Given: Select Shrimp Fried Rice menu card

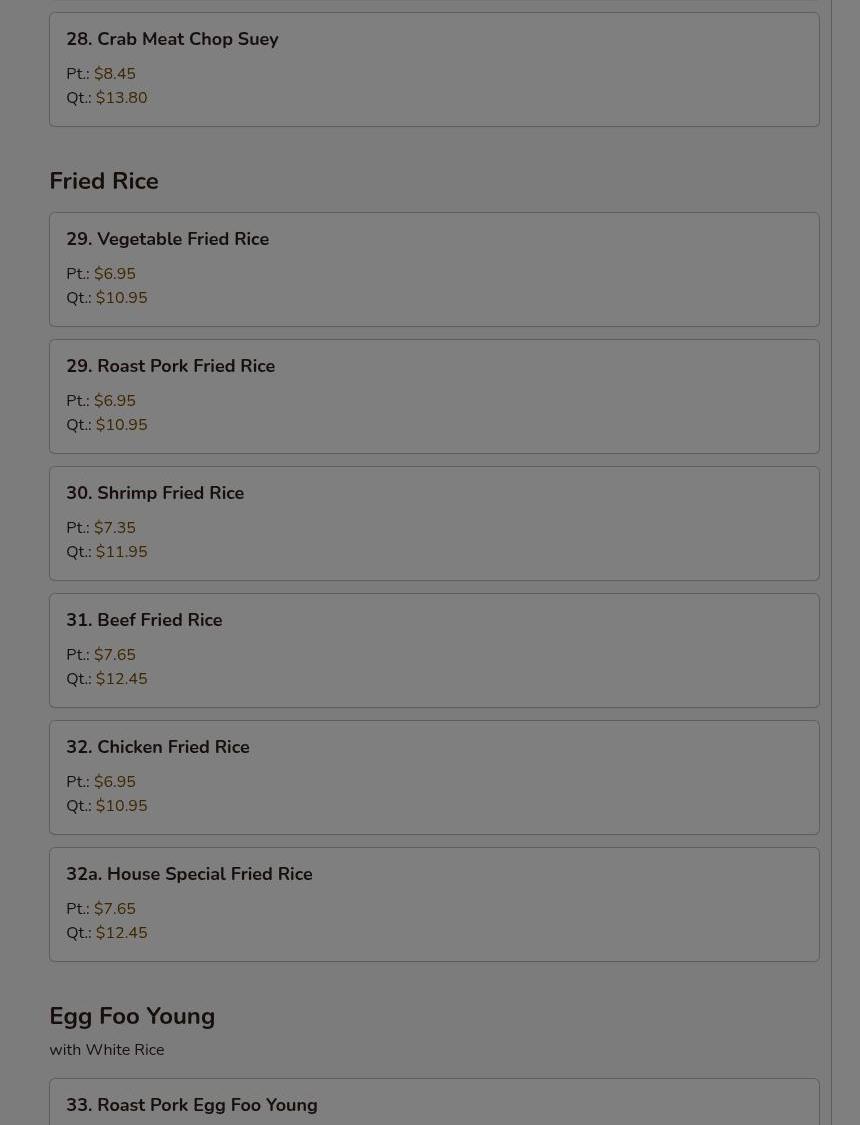Looking at the screenshot, I should [x=434, y=523].
